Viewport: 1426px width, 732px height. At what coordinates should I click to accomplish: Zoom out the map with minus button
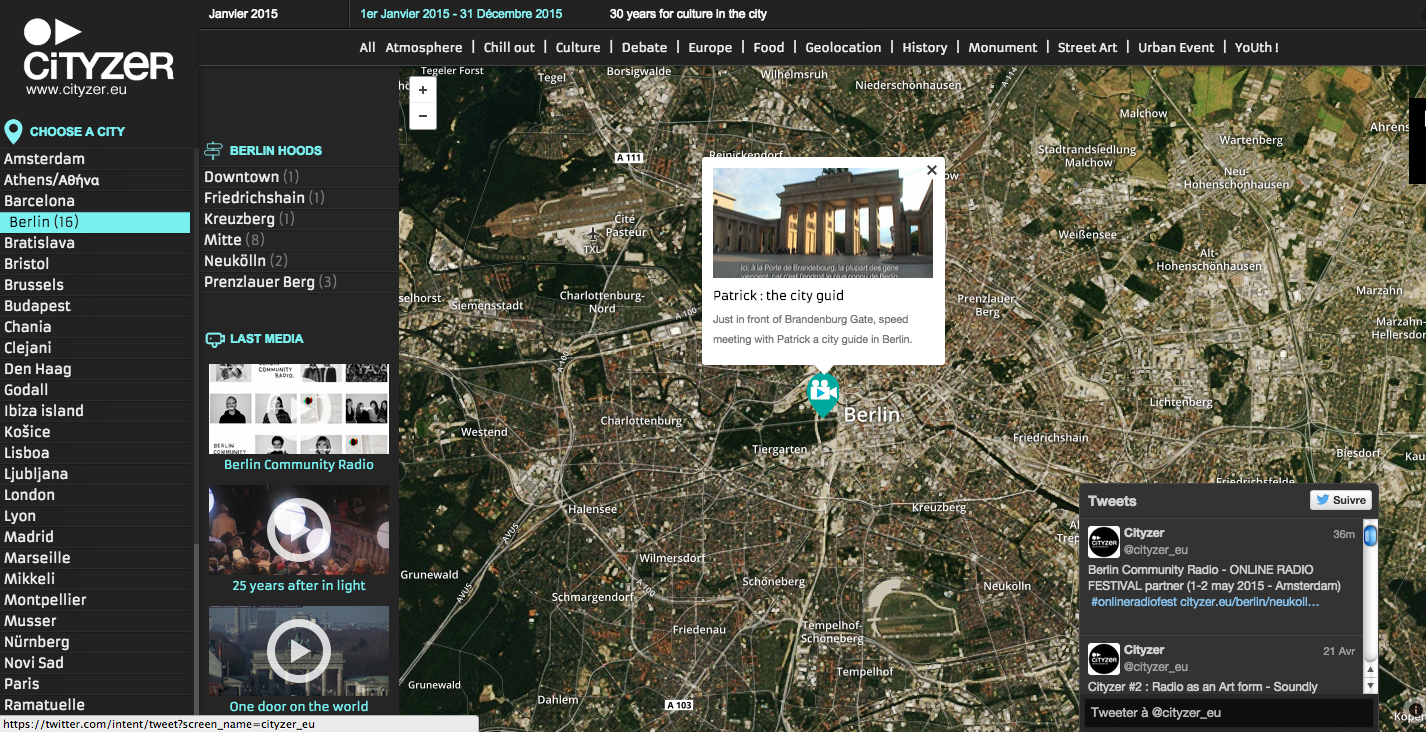click(x=423, y=116)
